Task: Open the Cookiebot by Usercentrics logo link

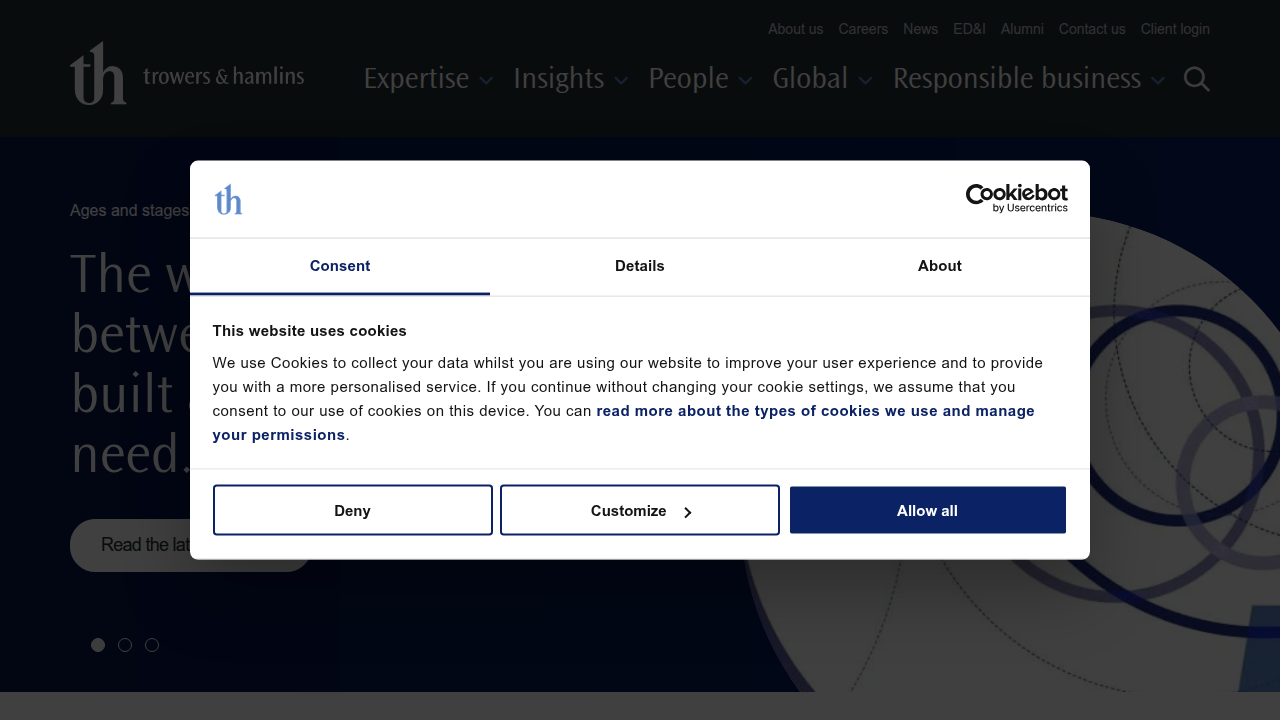Action: 1017,199
